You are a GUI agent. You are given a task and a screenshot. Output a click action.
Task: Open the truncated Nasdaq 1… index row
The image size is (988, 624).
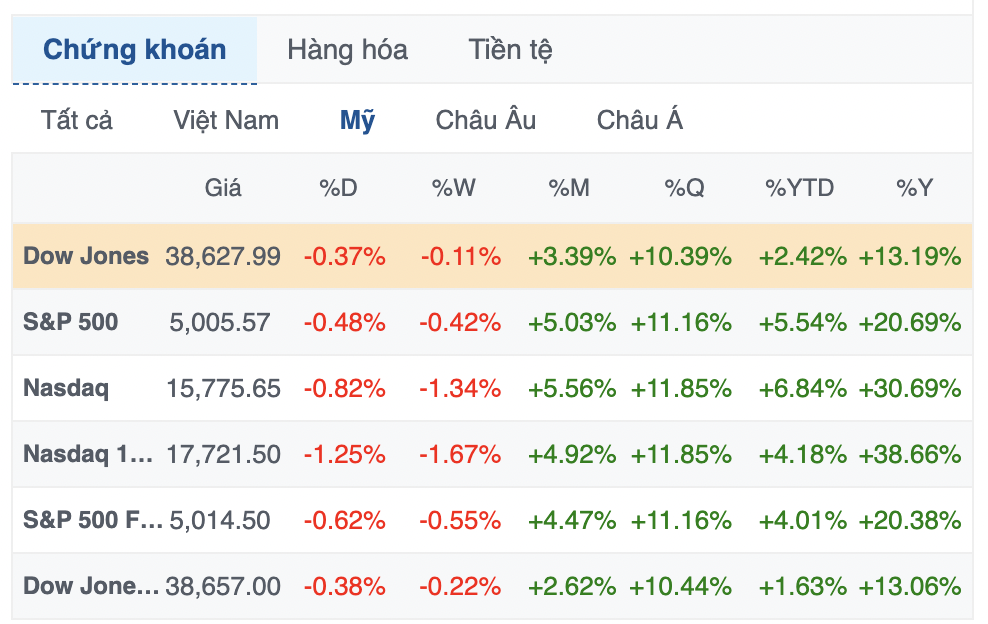pyautogui.click(x=88, y=454)
